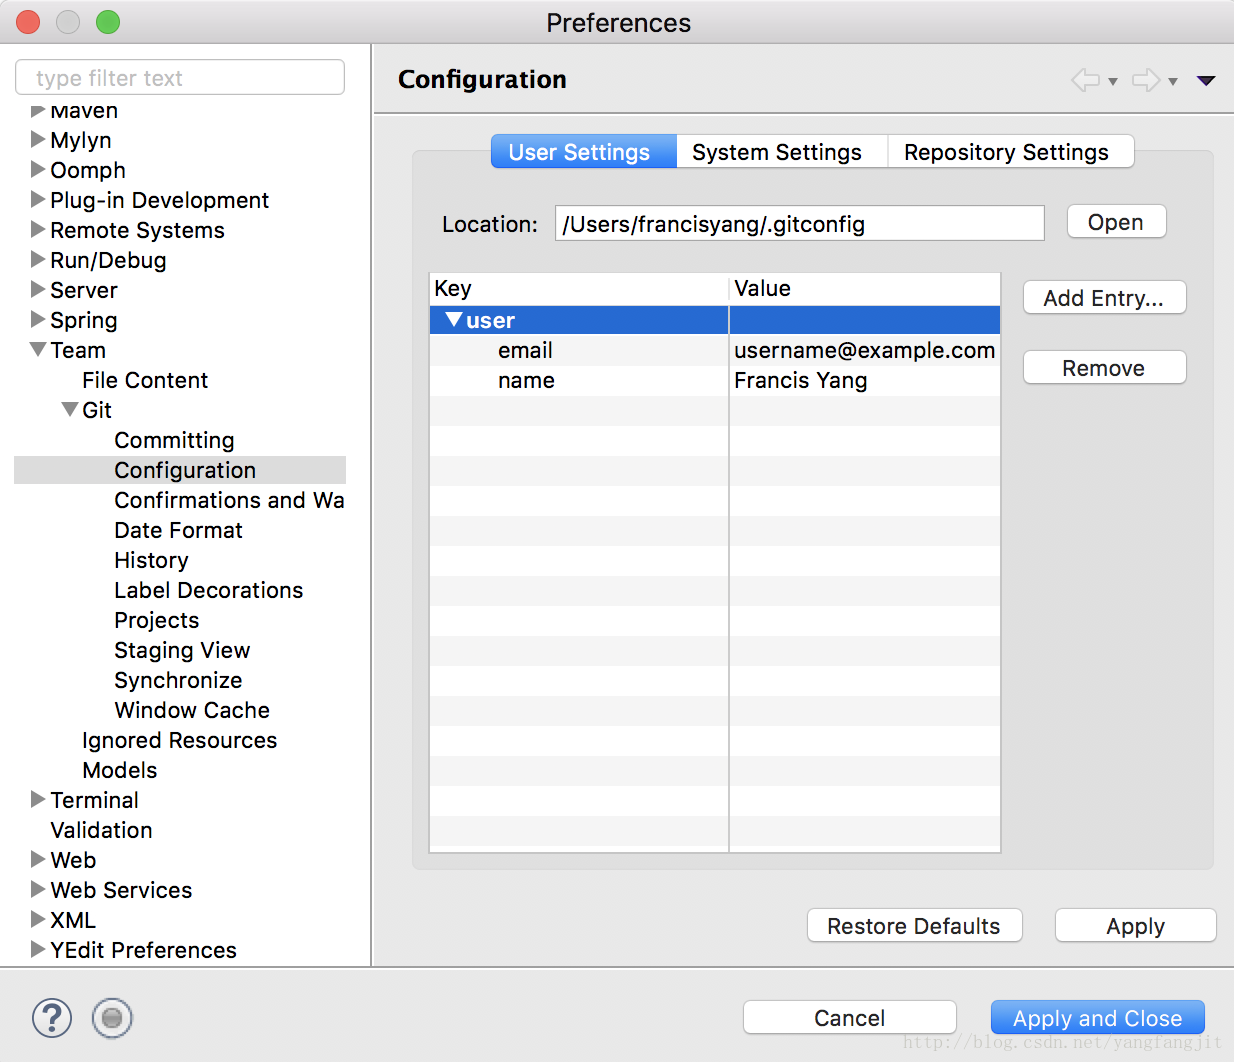Click the forward navigation arrow icon
This screenshot has height=1062, width=1234.
coord(1145,80)
